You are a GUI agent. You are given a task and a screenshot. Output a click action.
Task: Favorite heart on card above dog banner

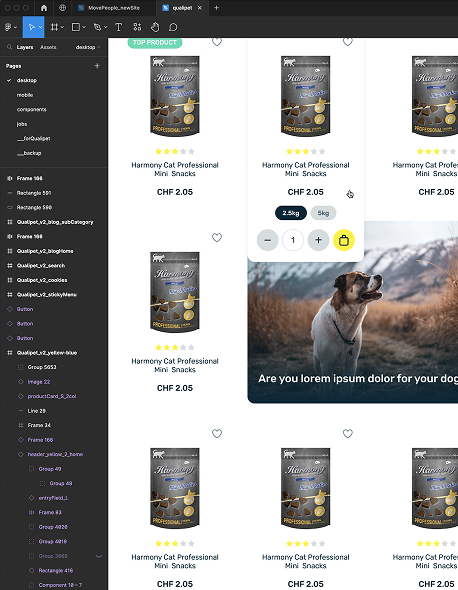(348, 41)
